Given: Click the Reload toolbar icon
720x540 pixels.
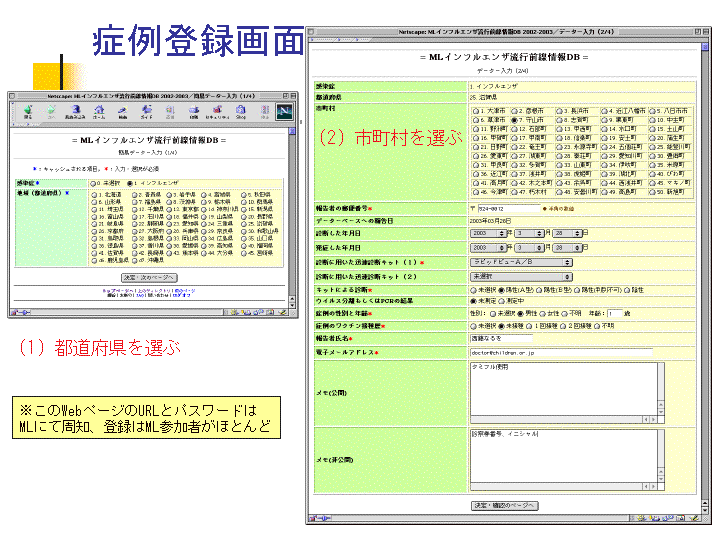Looking at the screenshot, I should coord(75,110).
